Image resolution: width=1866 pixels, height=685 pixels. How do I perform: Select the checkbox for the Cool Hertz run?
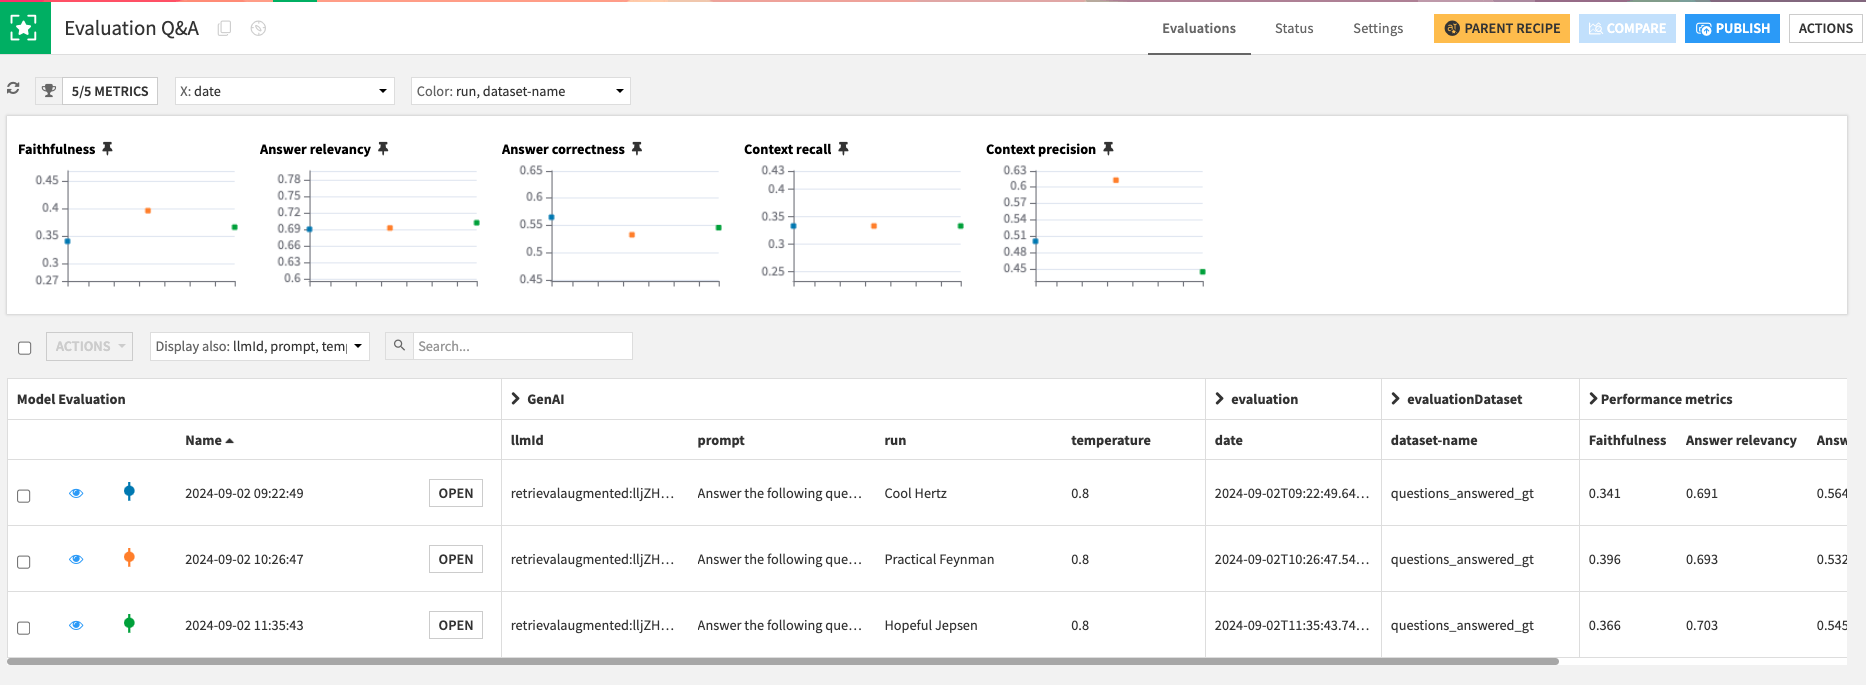24,496
